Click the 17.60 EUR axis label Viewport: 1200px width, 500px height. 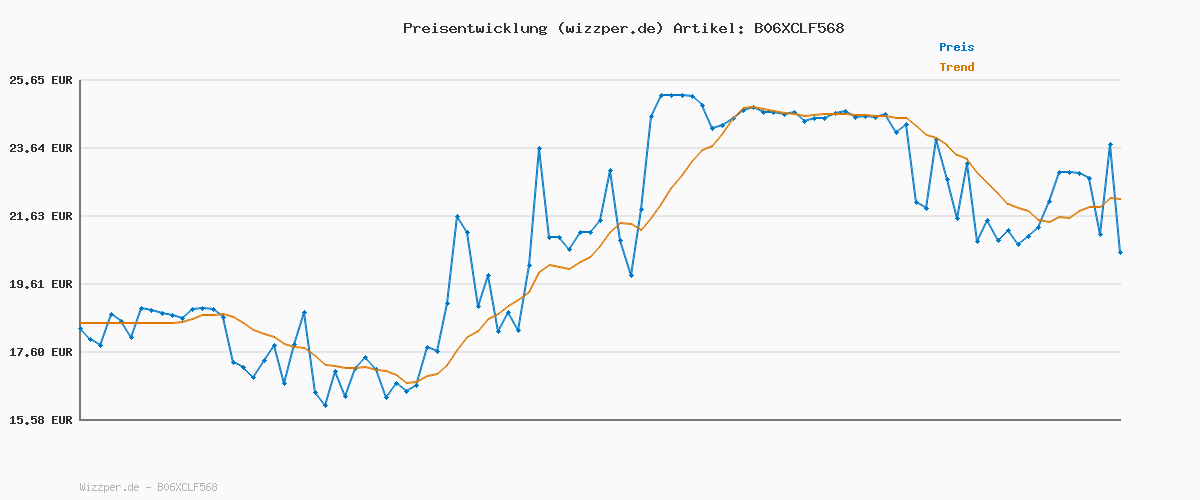click(x=41, y=352)
